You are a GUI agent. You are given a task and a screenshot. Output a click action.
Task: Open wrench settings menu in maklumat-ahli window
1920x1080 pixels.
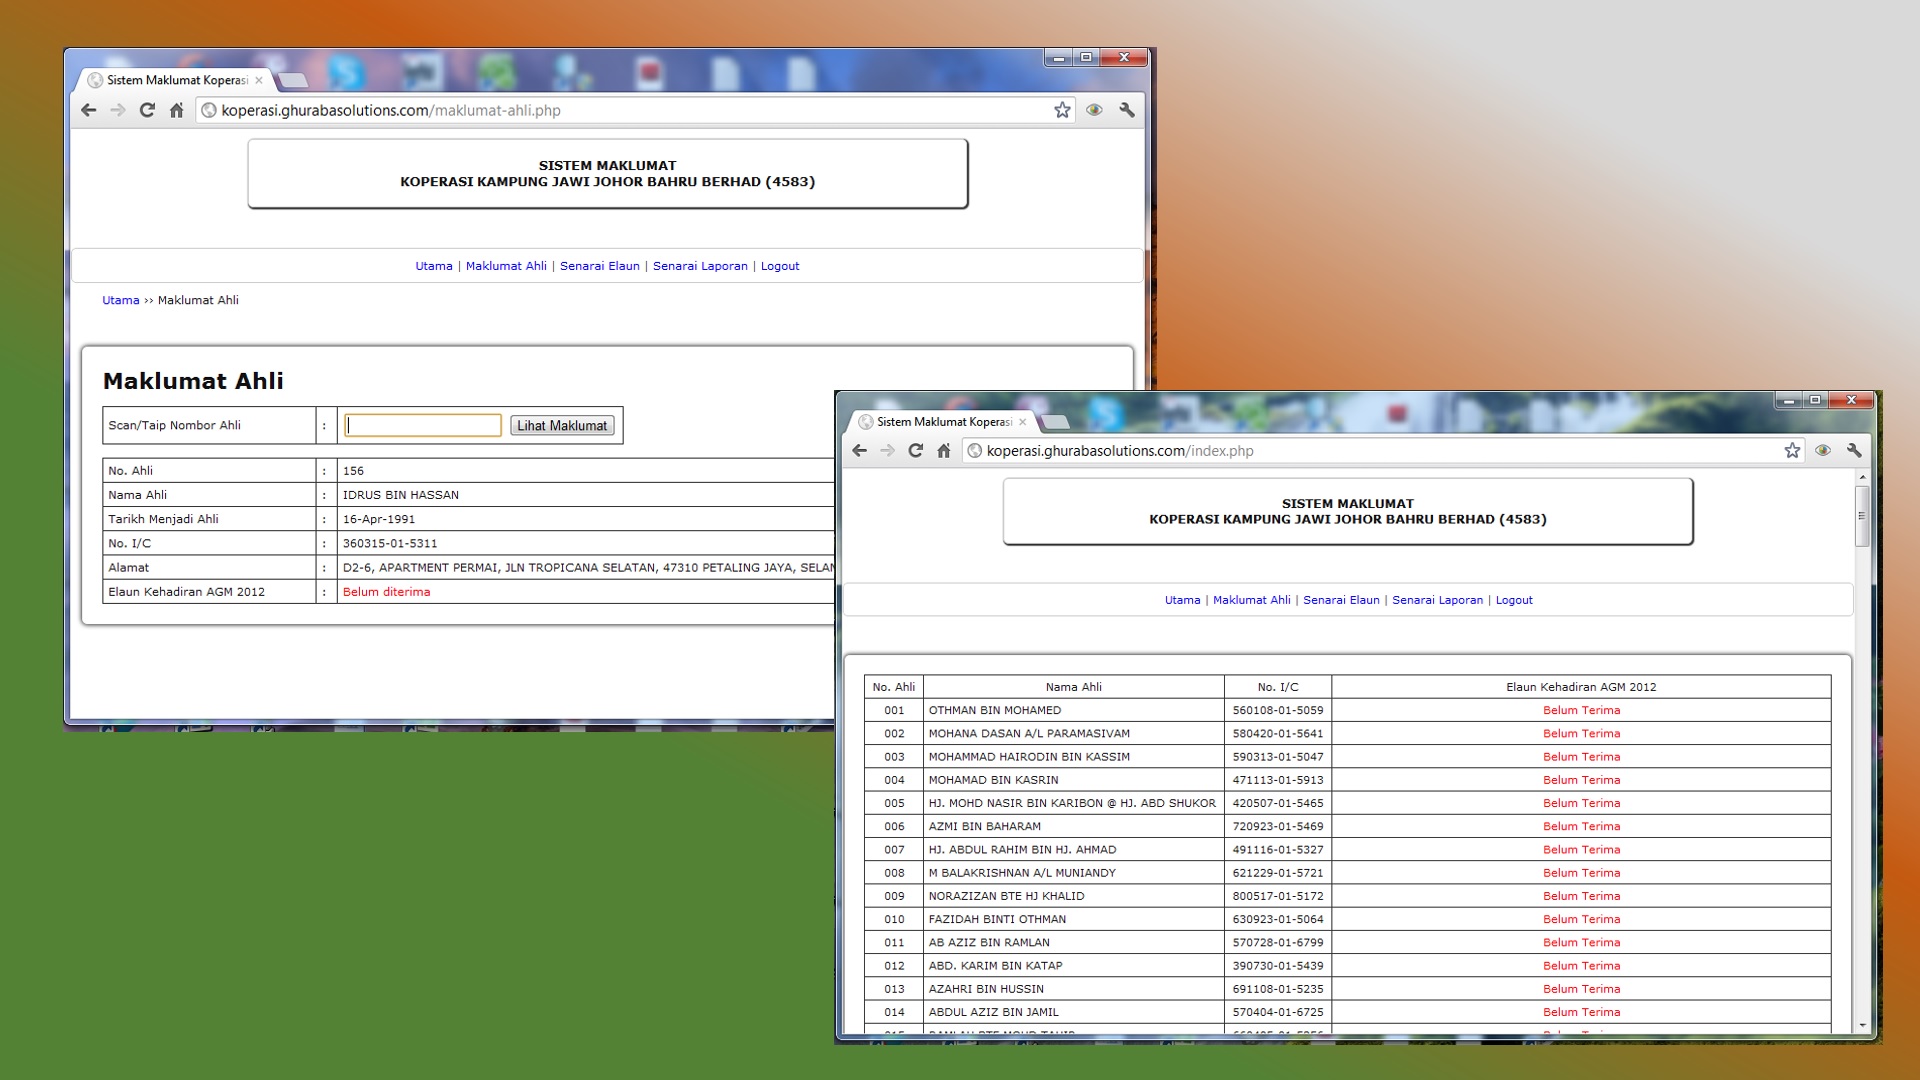(x=1127, y=110)
